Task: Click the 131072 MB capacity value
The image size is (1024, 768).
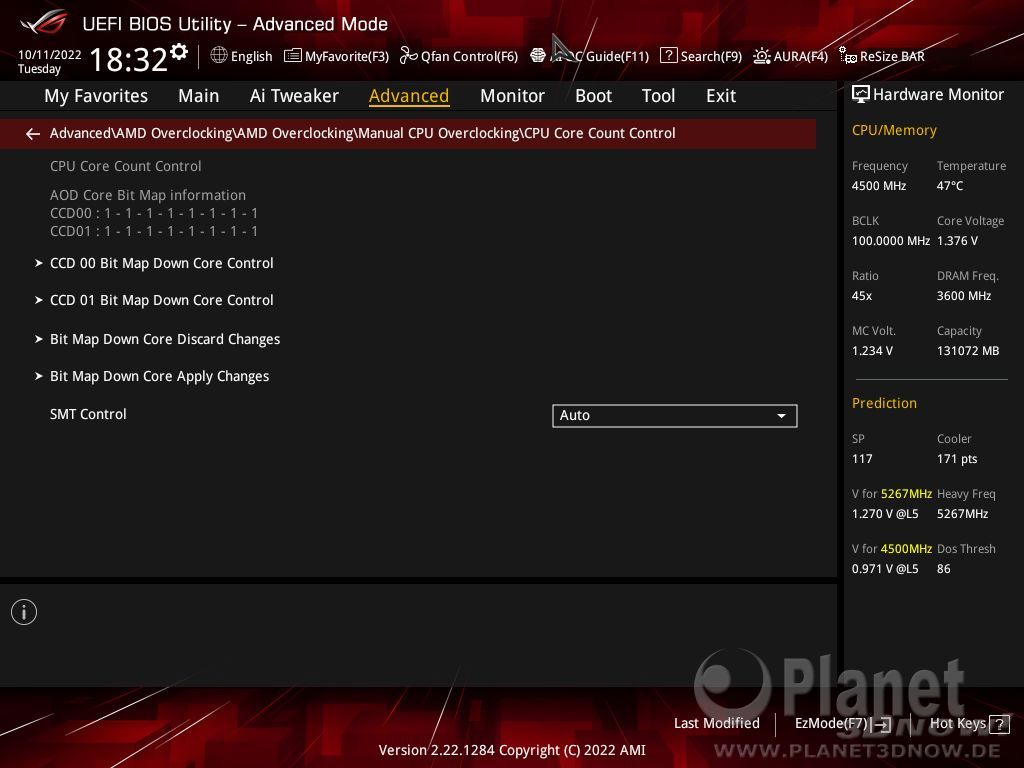Action: tap(968, 351)
